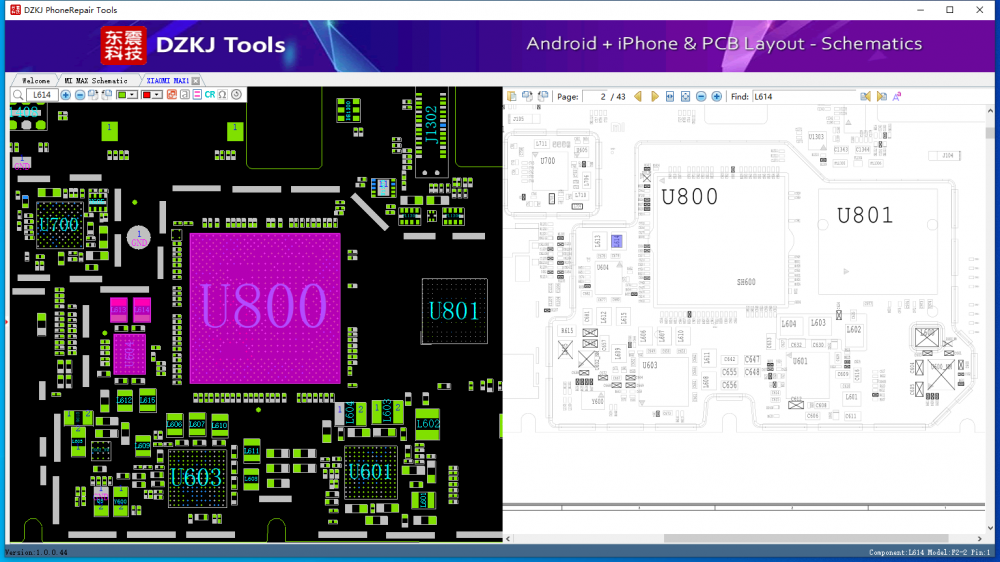Screen dimensions: 1000x562
Task: Click the page number input field
Action: point(595,96)
